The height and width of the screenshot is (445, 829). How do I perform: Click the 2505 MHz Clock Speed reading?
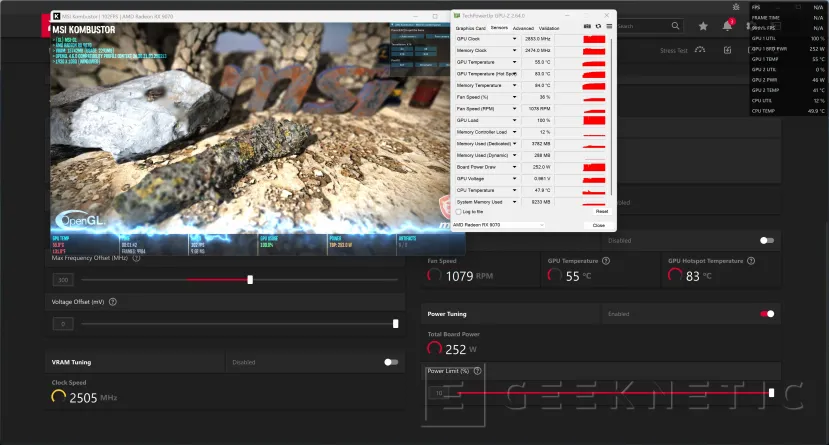pyautogui.click(x=93, y=397)
